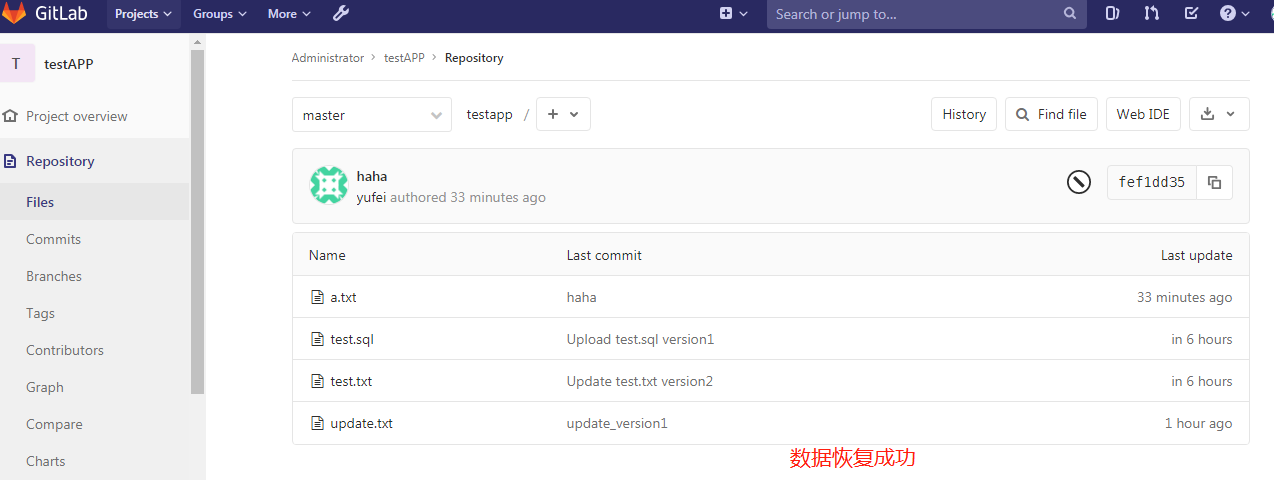
Task: Click the History button
Action: click(964, 114)
